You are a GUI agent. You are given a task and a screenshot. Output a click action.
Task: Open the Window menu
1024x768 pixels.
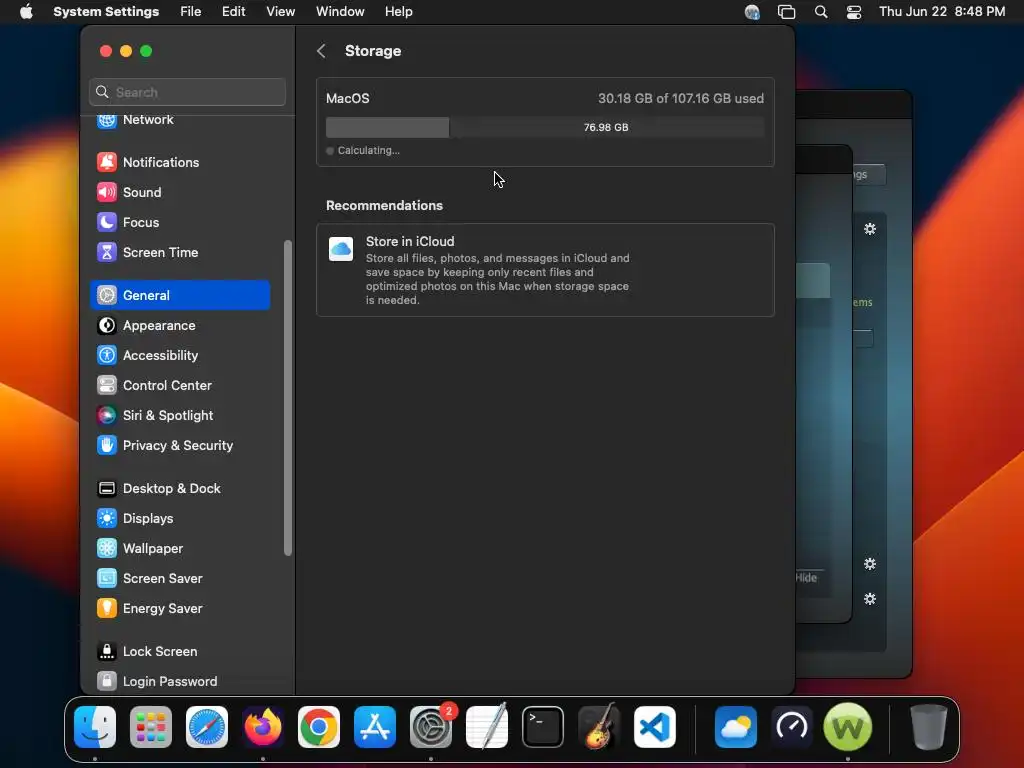click(340, 12)
